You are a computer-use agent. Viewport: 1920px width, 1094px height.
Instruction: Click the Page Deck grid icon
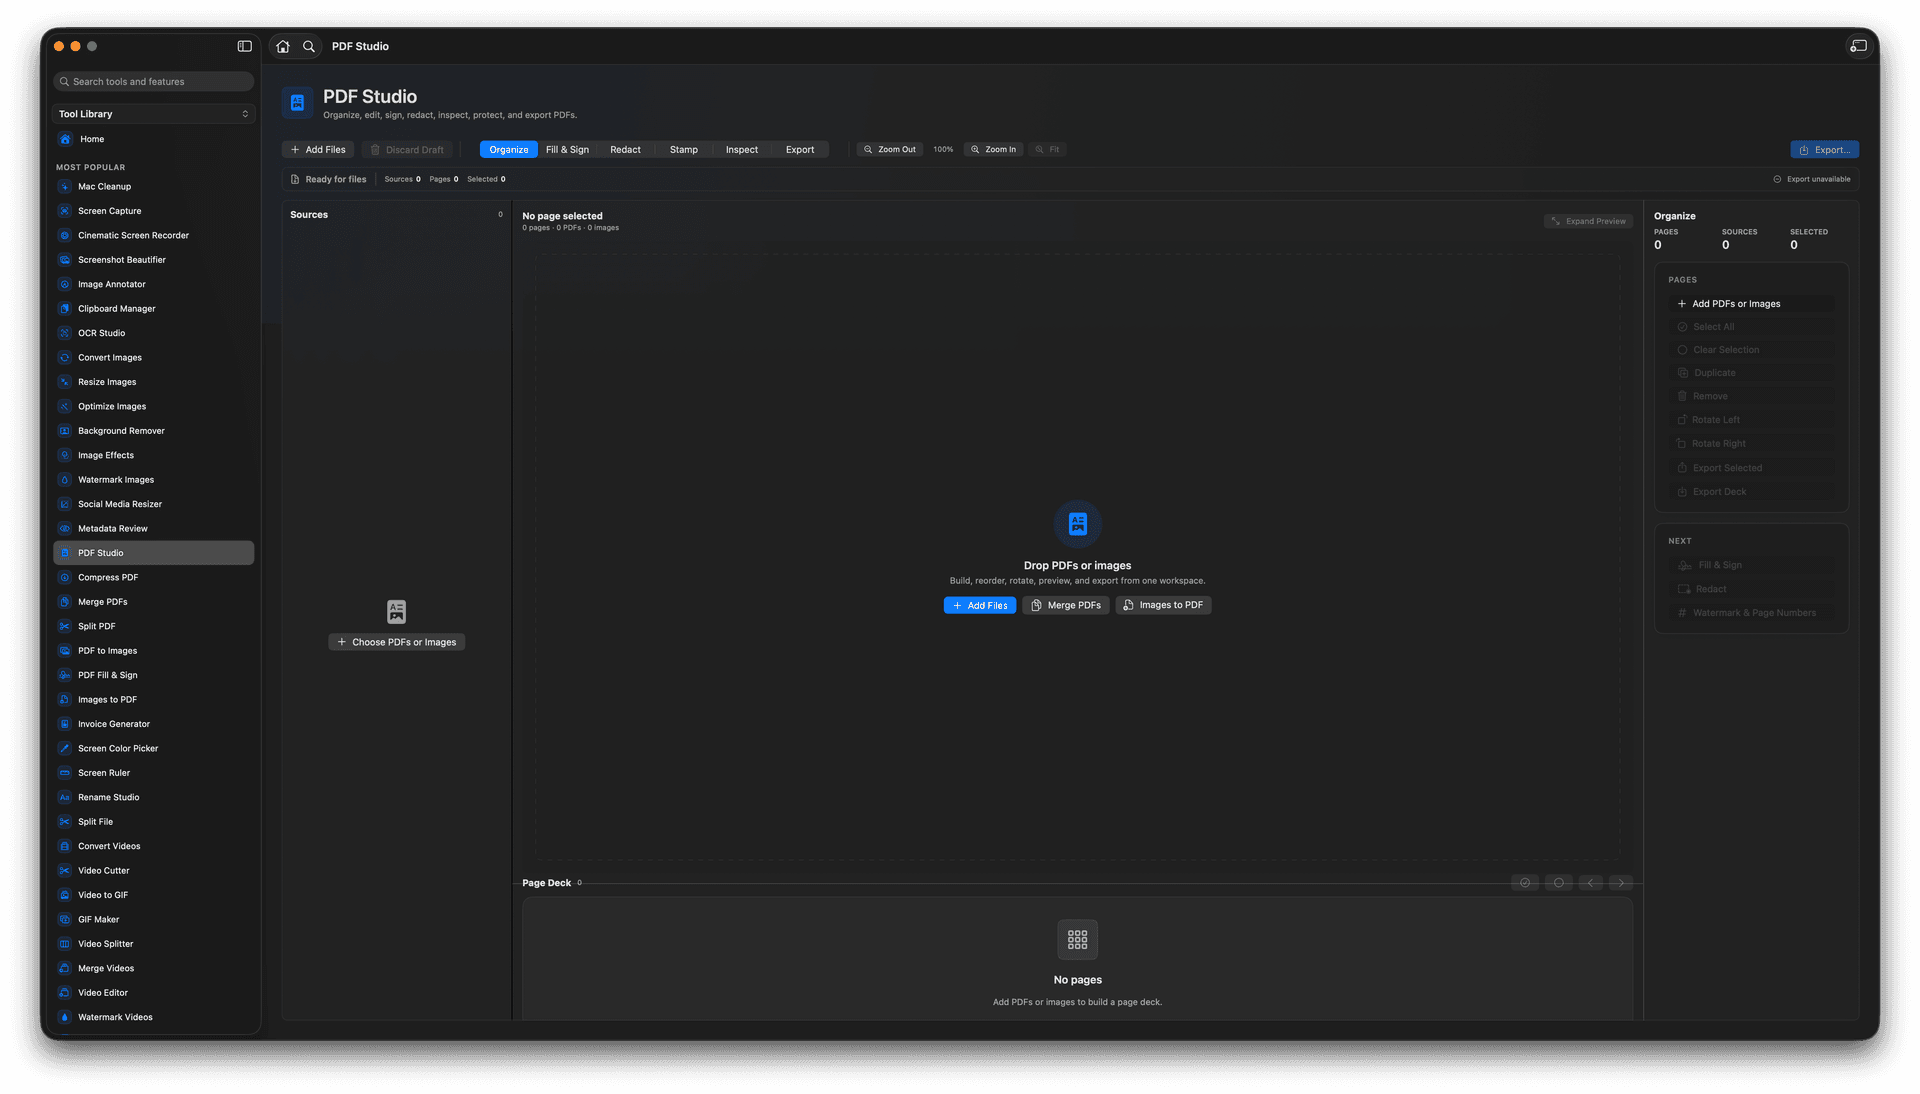coord(1077,939)
